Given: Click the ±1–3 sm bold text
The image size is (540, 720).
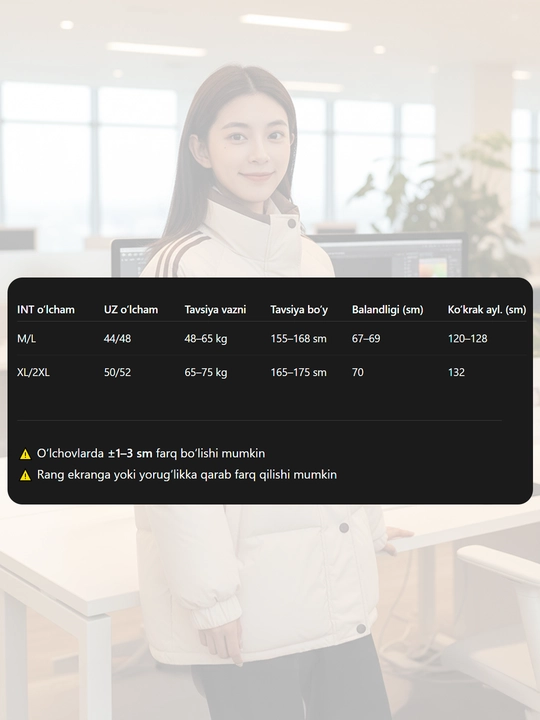Looking at the screenshot, I should click(130, 453).
